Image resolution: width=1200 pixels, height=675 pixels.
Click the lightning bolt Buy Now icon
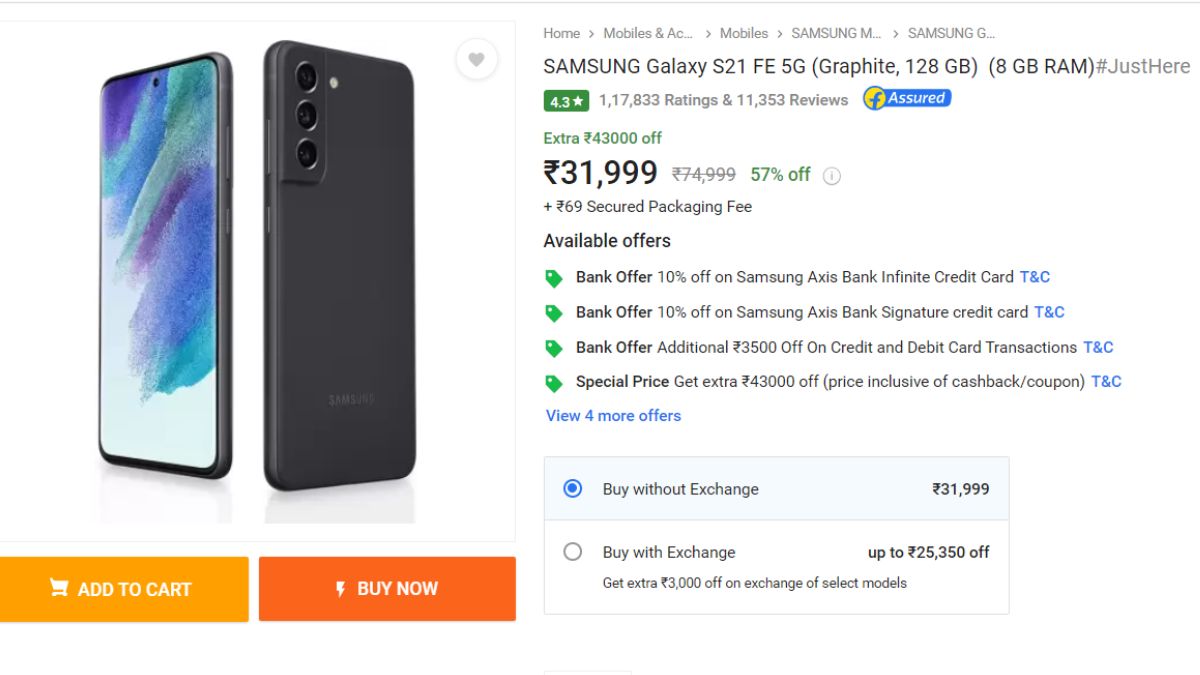340,589
